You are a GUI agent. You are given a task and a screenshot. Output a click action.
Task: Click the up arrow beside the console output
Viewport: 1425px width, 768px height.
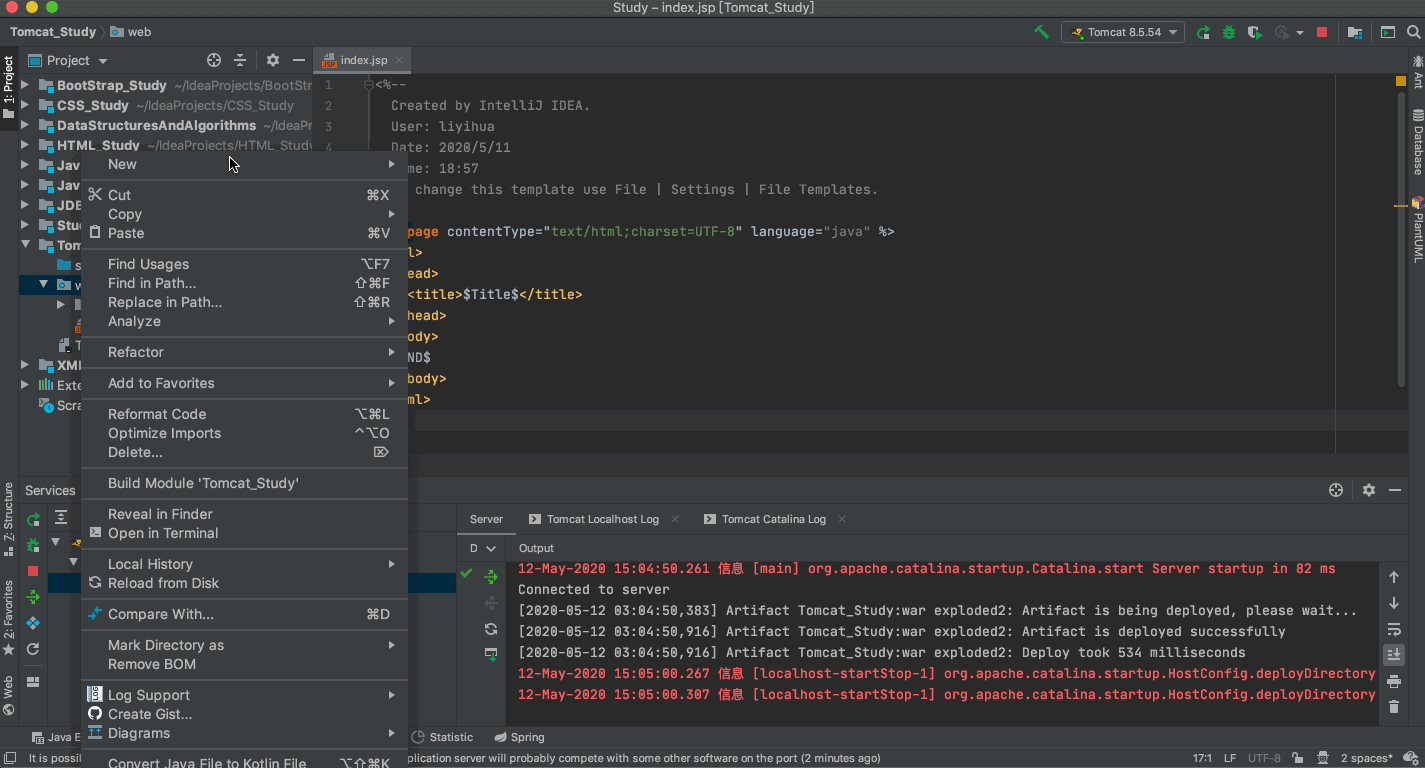pos(1394,577)
